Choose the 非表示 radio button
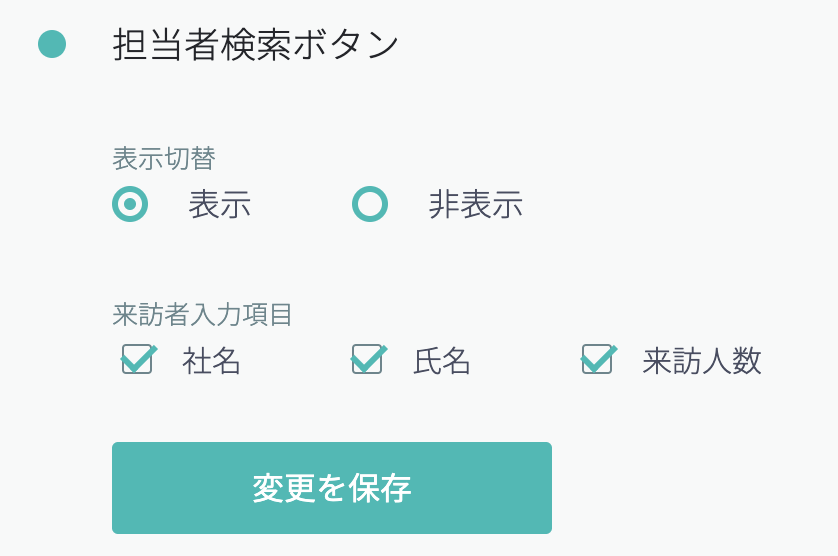 [370, 204]
